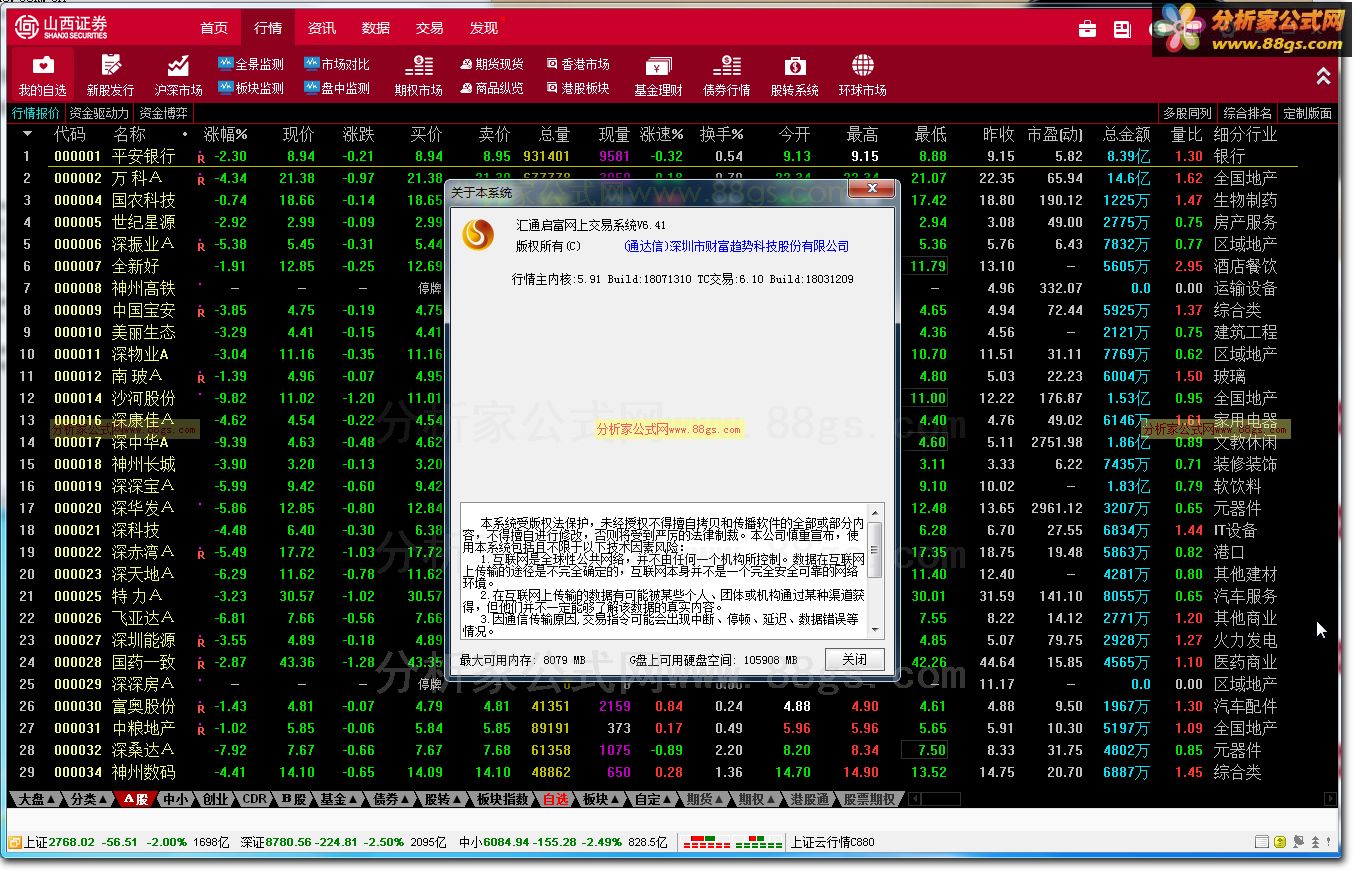Viewport: 1354px width, 871px height.
Task: Select the CDR bottom tab
Action: pyautogui.click(x=255, y=799)
